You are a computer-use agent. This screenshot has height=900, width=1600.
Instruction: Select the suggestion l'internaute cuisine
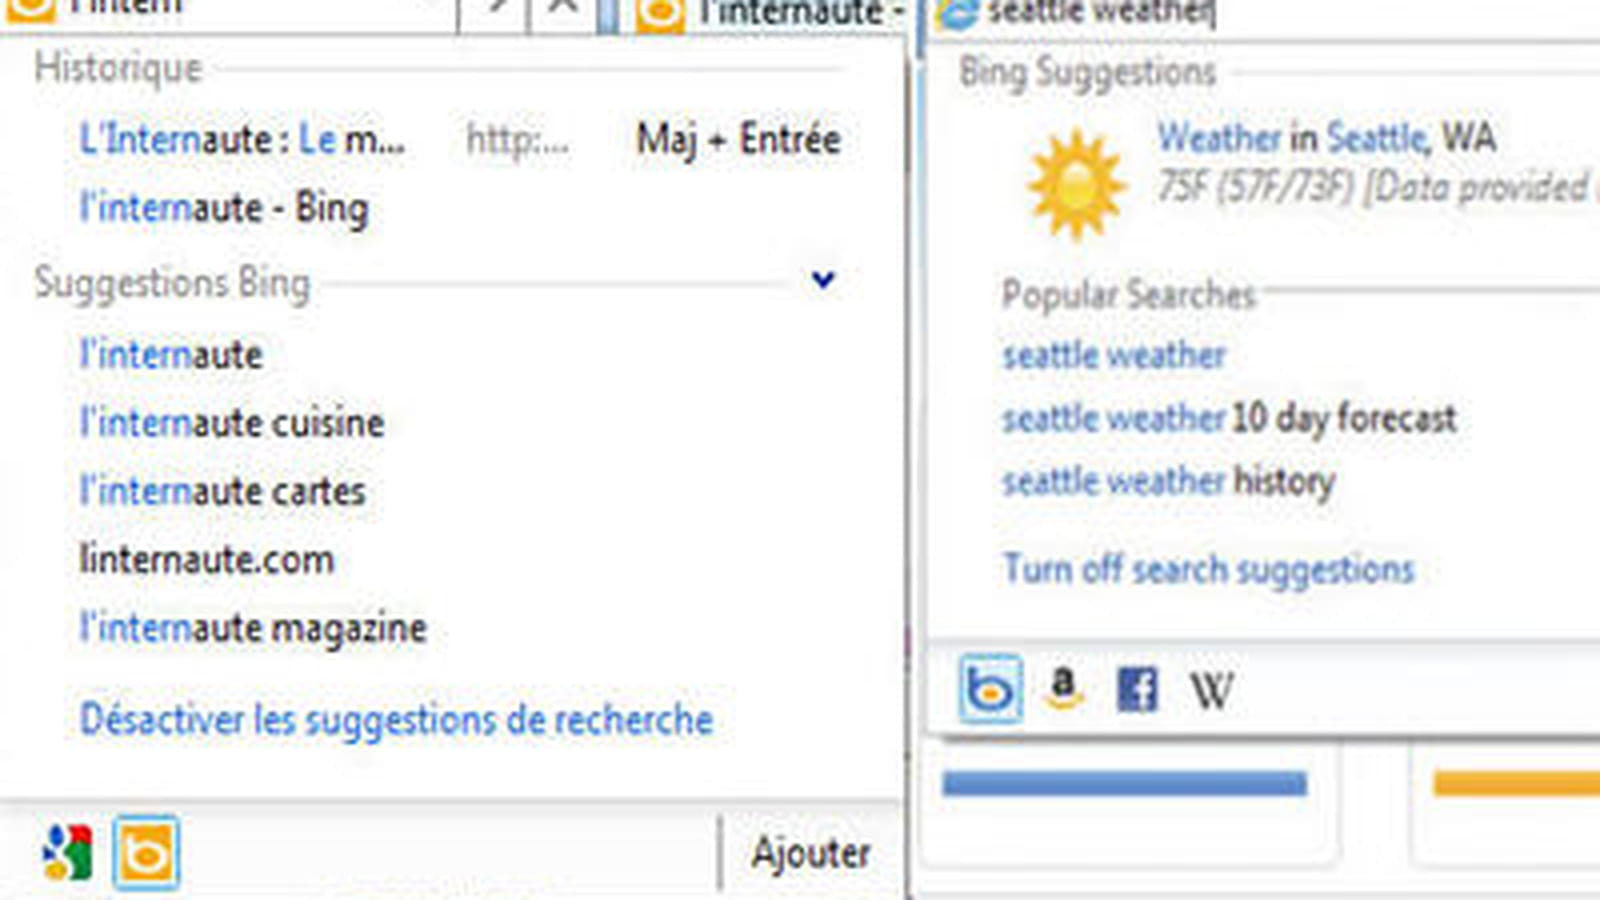pyautogui.click(x=231, y=423)
